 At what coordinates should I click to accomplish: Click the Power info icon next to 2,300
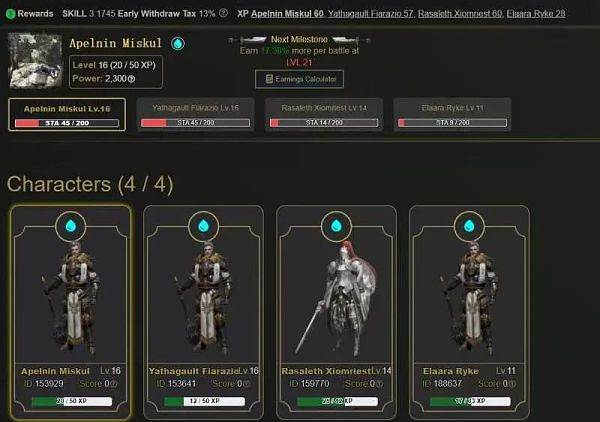[131, 79]
